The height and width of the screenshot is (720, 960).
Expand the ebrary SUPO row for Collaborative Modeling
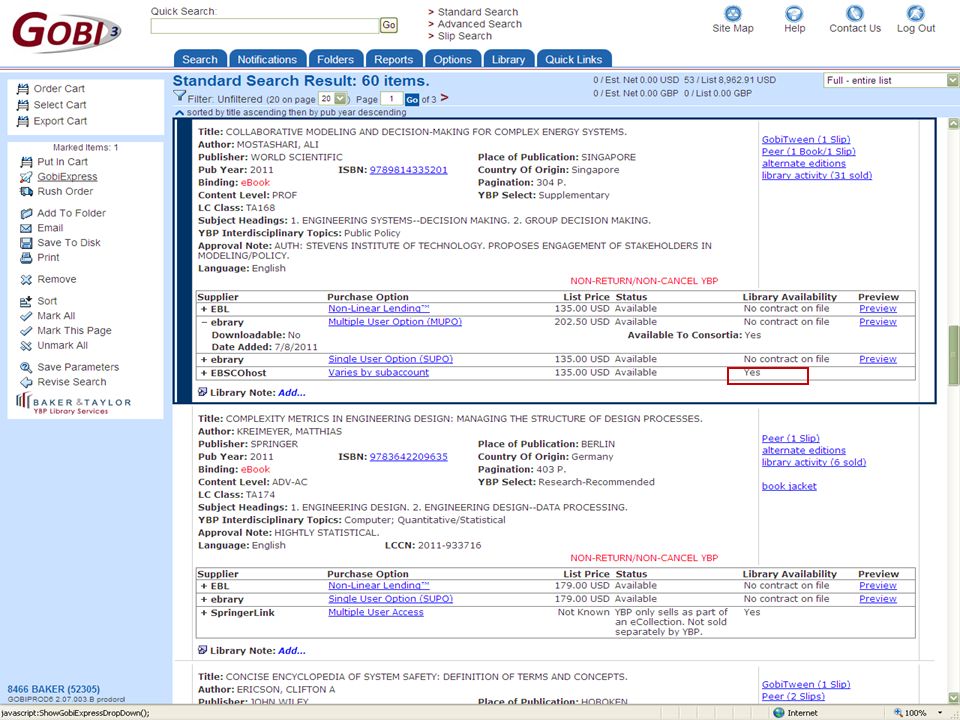pyautogui.click(x=204, y=360)
